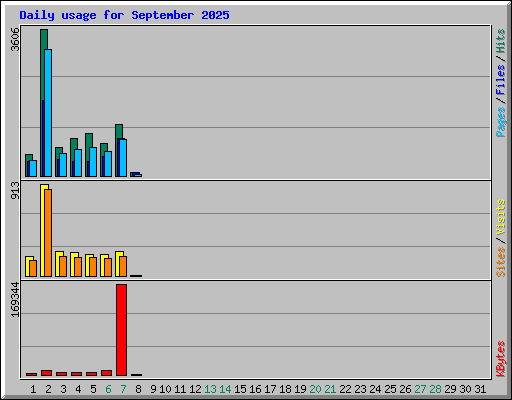Screen dimensions: 512x400
Task: Click the 913 visits axis value
Action: 15,190
